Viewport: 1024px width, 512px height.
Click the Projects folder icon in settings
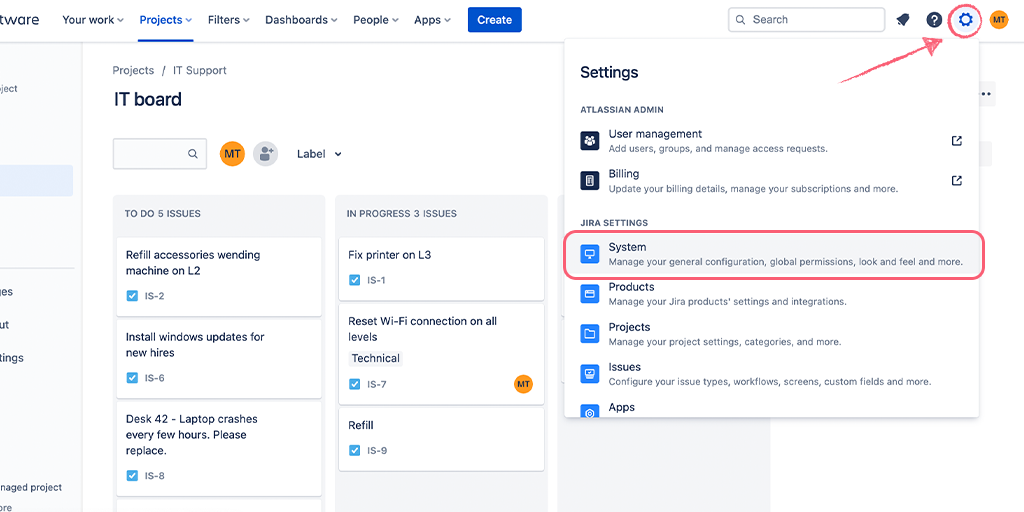(590, 334)
